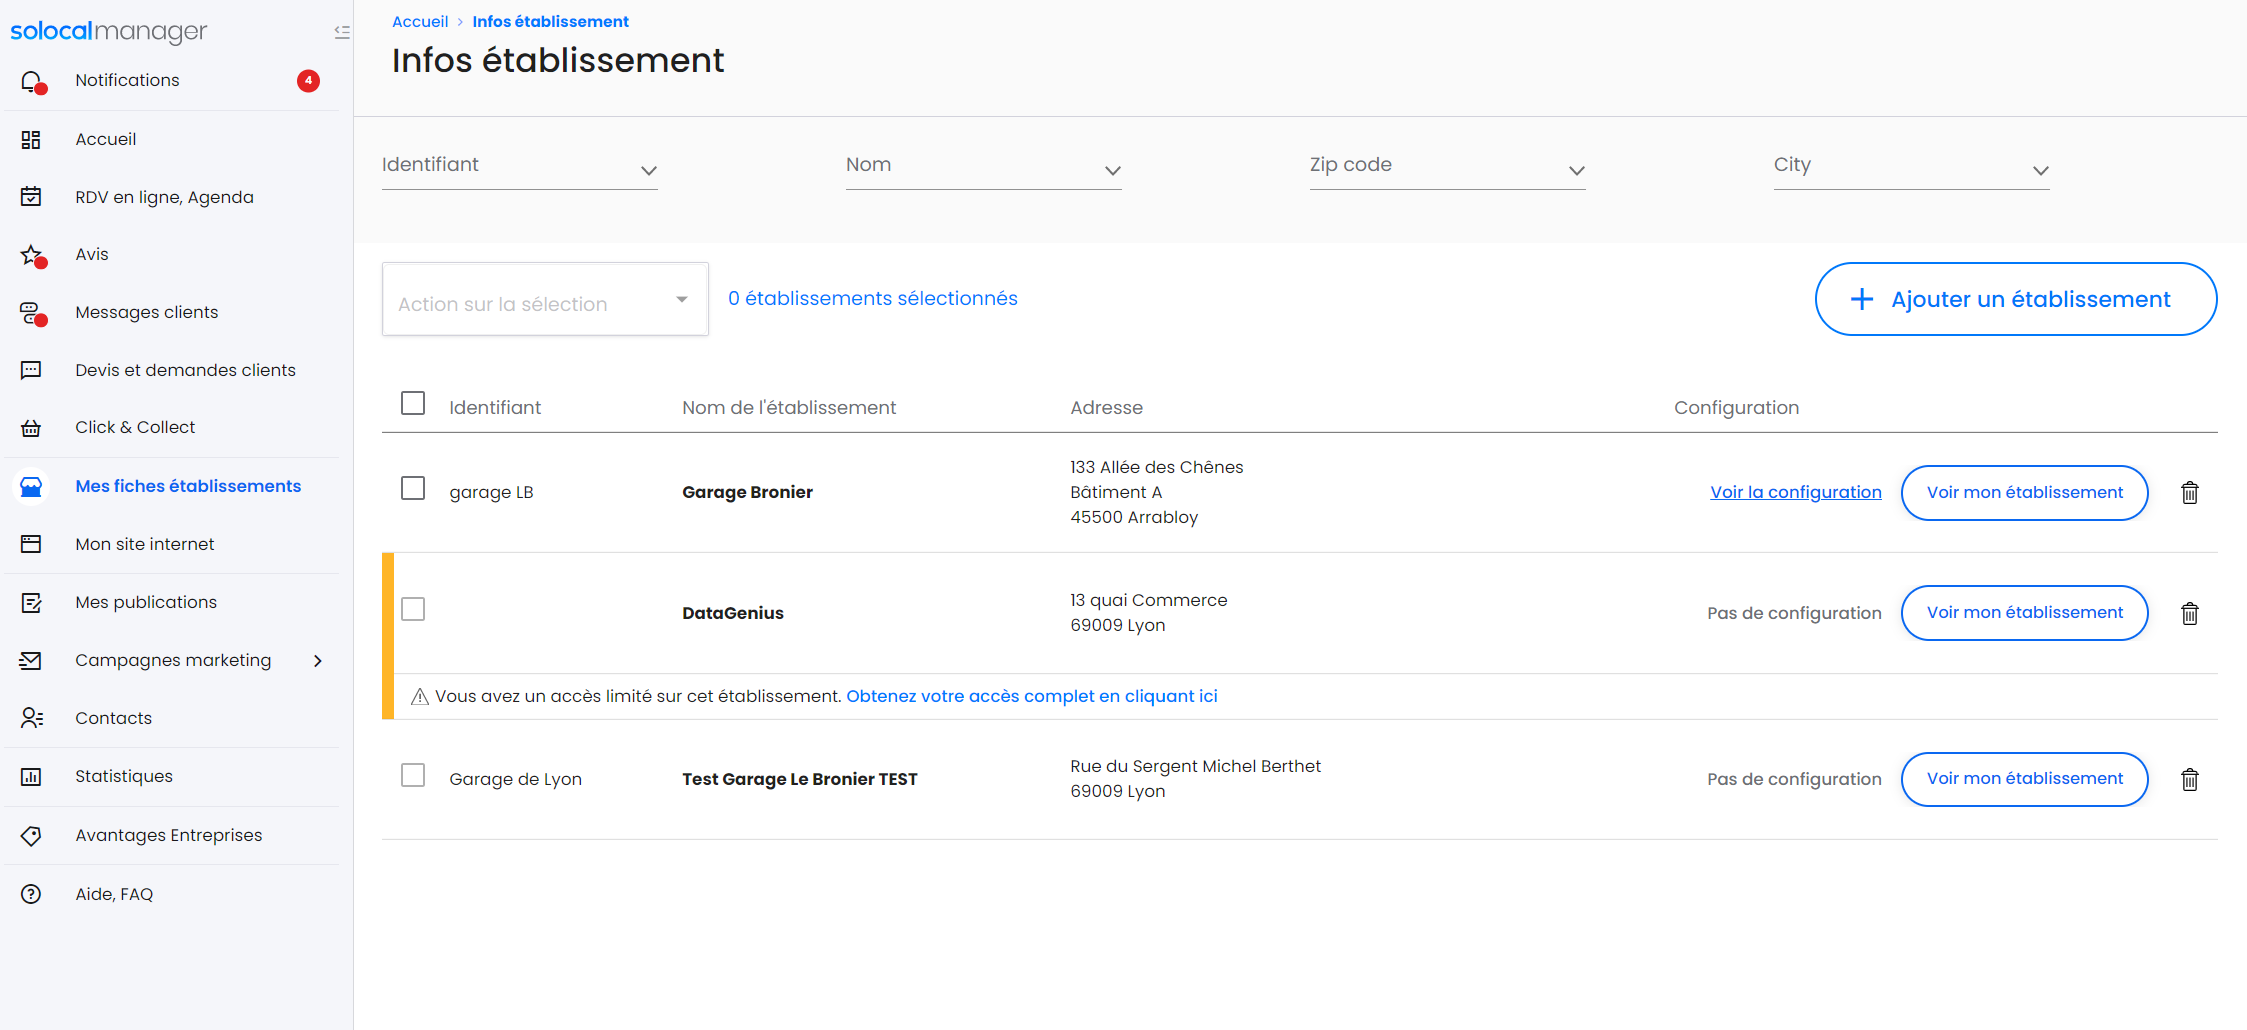Expand the Campagnes marketing submenu

coord(318,661)
